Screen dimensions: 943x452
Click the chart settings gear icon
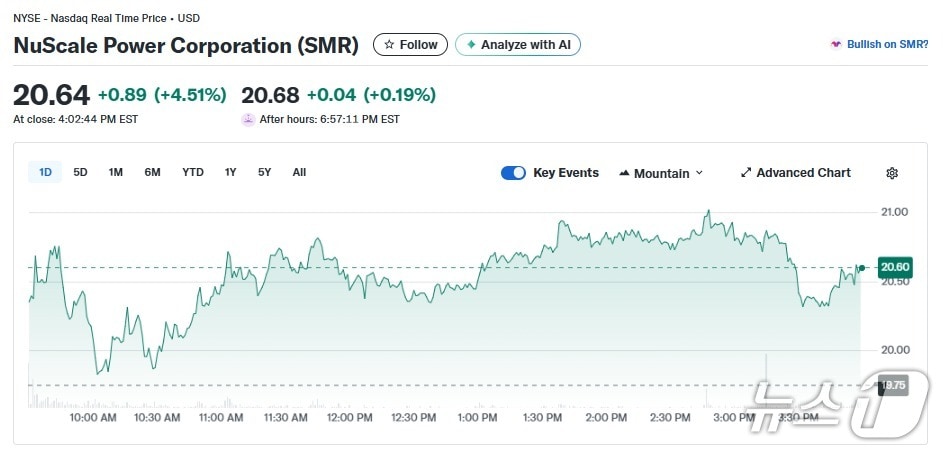pos(892,173)
